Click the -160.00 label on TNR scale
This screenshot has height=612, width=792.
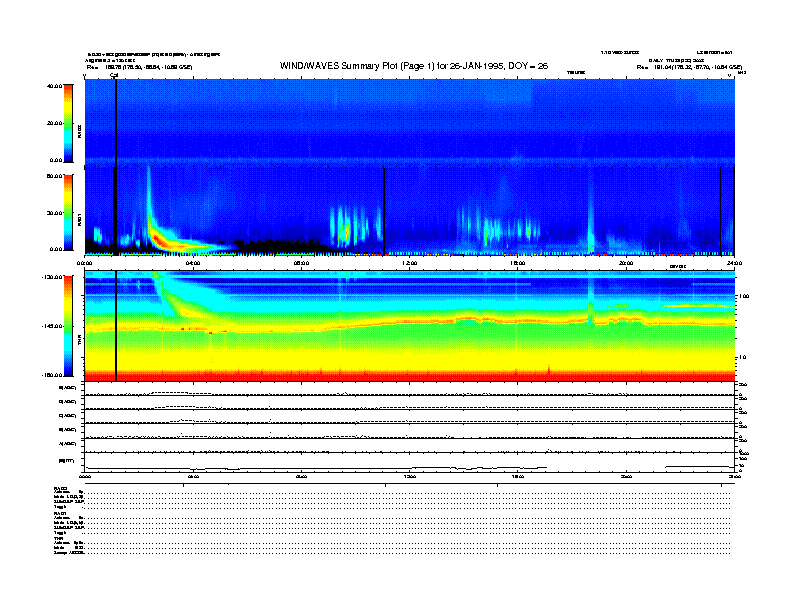click(52, 375)
